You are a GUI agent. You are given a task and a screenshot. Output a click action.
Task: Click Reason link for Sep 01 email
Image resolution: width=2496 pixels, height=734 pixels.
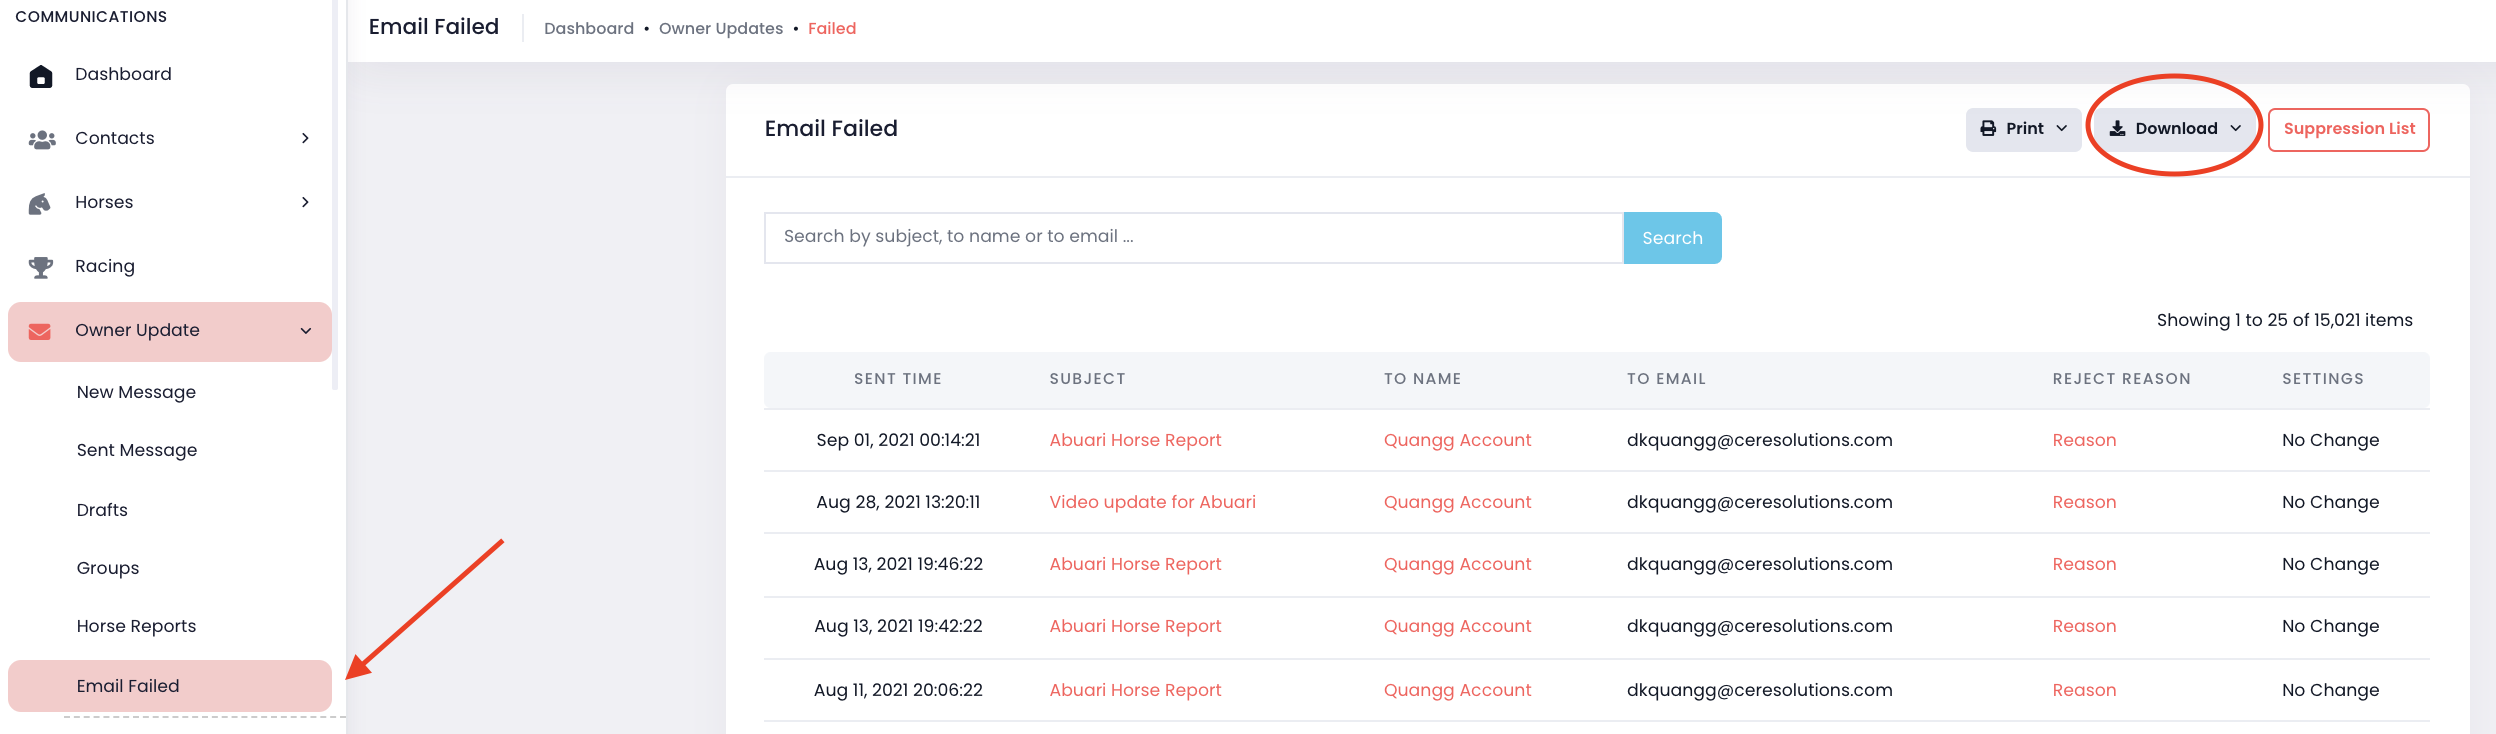coord(2084,440)
